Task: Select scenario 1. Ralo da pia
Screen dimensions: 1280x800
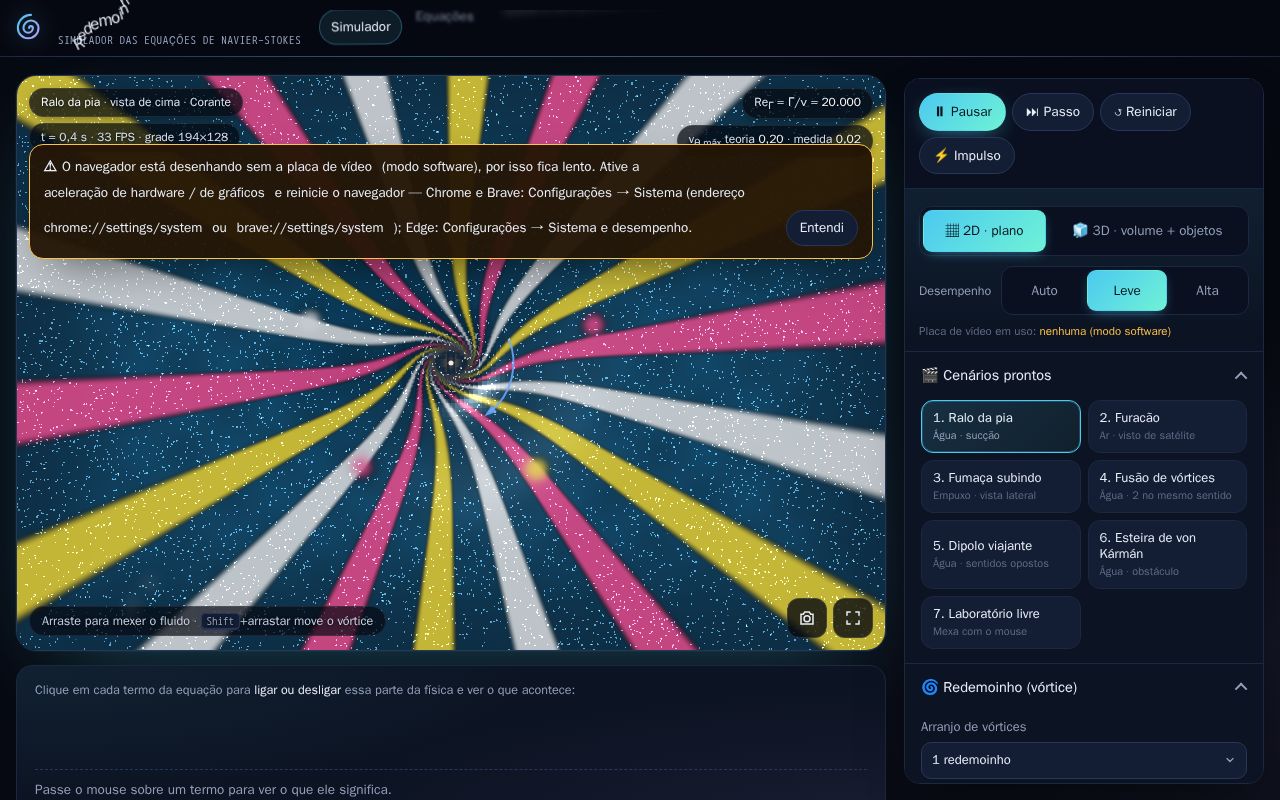Action: [1001, 426]
